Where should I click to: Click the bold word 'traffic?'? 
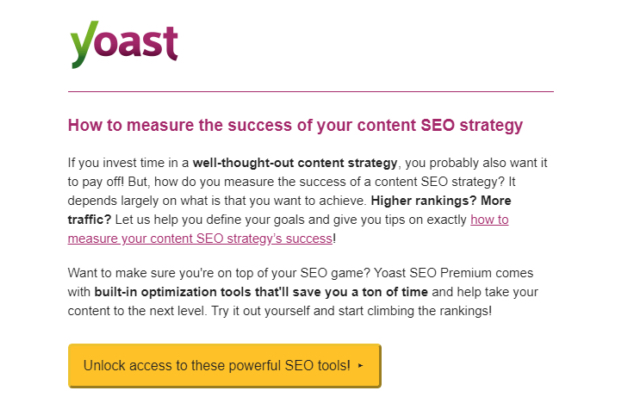(x=89, y=220)
